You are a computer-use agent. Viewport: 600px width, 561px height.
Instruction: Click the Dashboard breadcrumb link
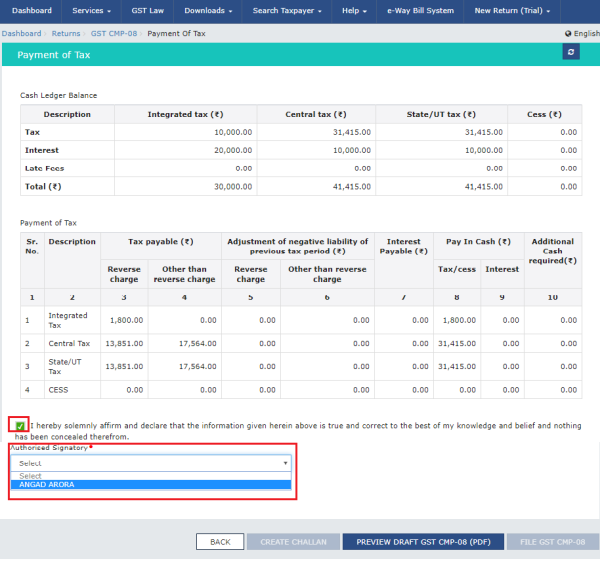click(21, 34)
